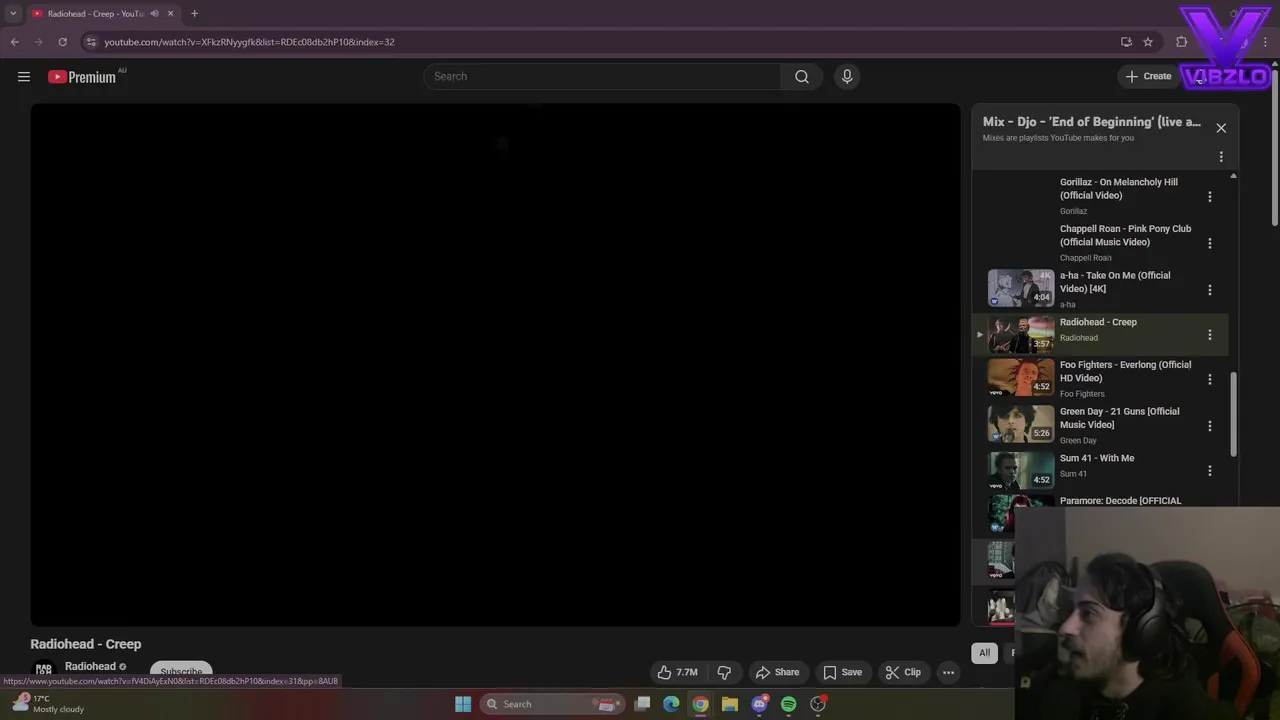Image resolution: width=1280 pixels, height=720 pixels.
Task: Play Sum 41 With Me thumbnail
Action: [1021, 470]
